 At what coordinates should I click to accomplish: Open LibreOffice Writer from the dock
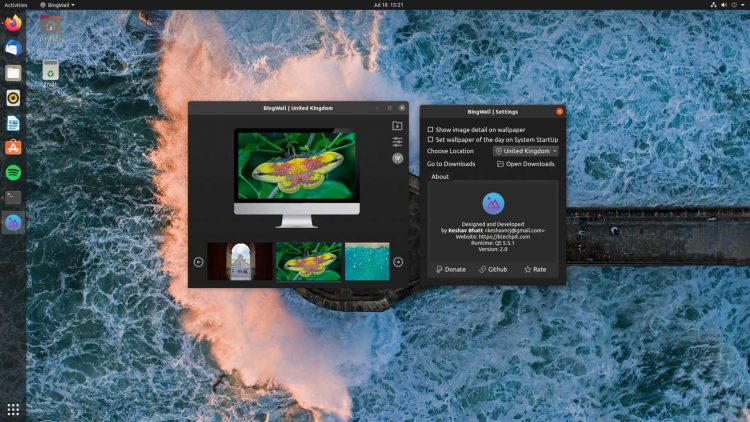click(x=13, y=123)
